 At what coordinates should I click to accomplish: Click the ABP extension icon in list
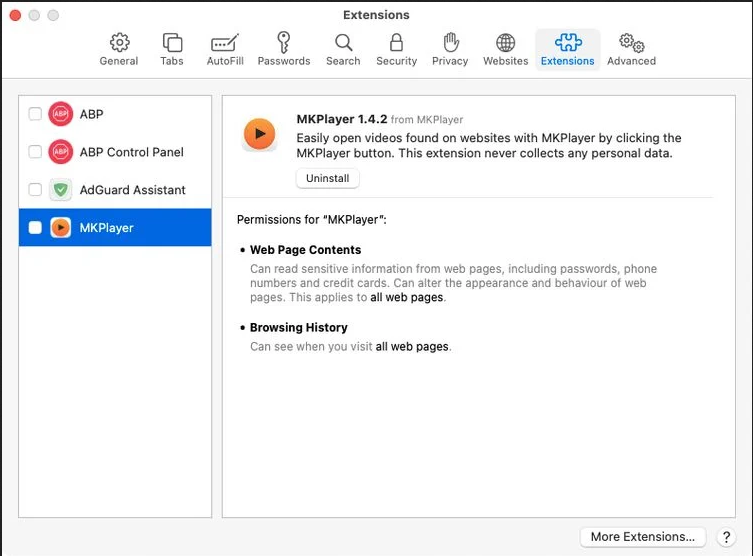pyautogui.click(x=61, y=114)
